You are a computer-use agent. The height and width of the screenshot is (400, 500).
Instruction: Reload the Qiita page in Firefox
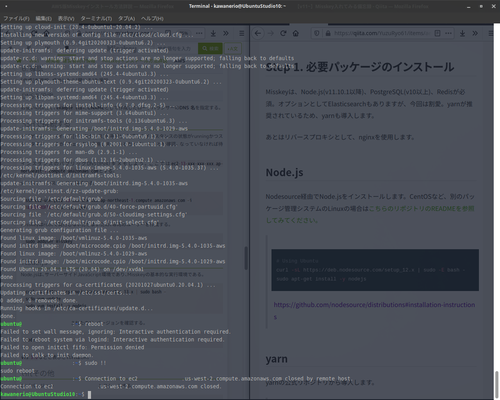click(x=283, y=33)
